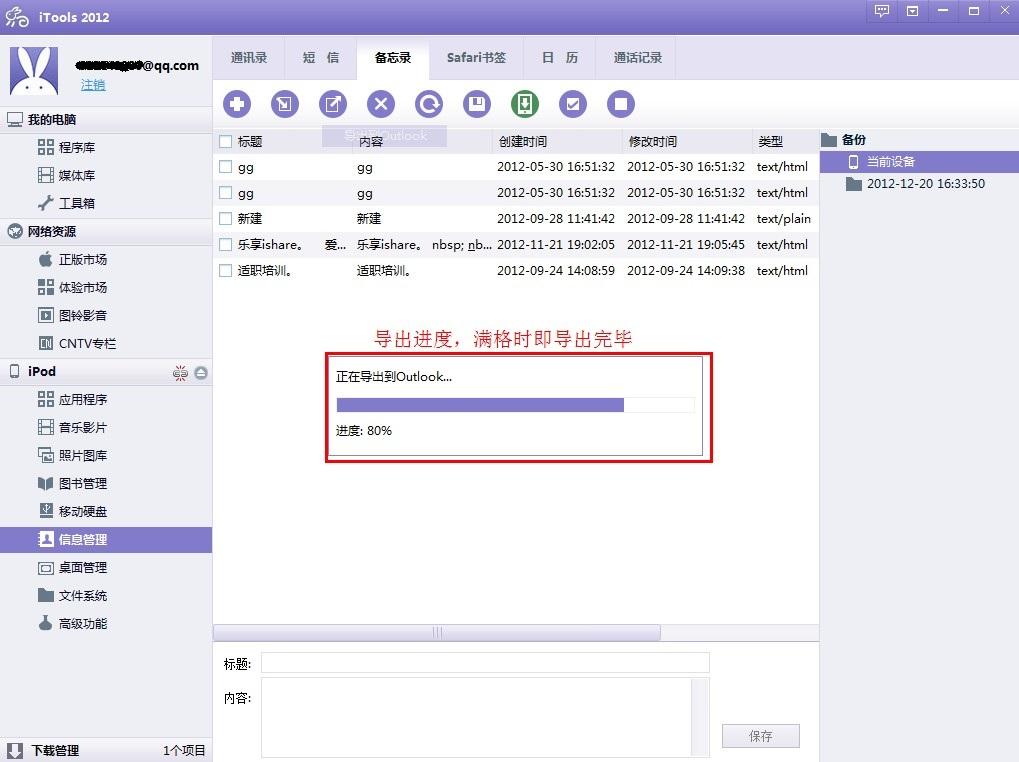Click the eject icon beside iPod
The width and height of the screenshot is (1019, 762).
tap(201, 372)
